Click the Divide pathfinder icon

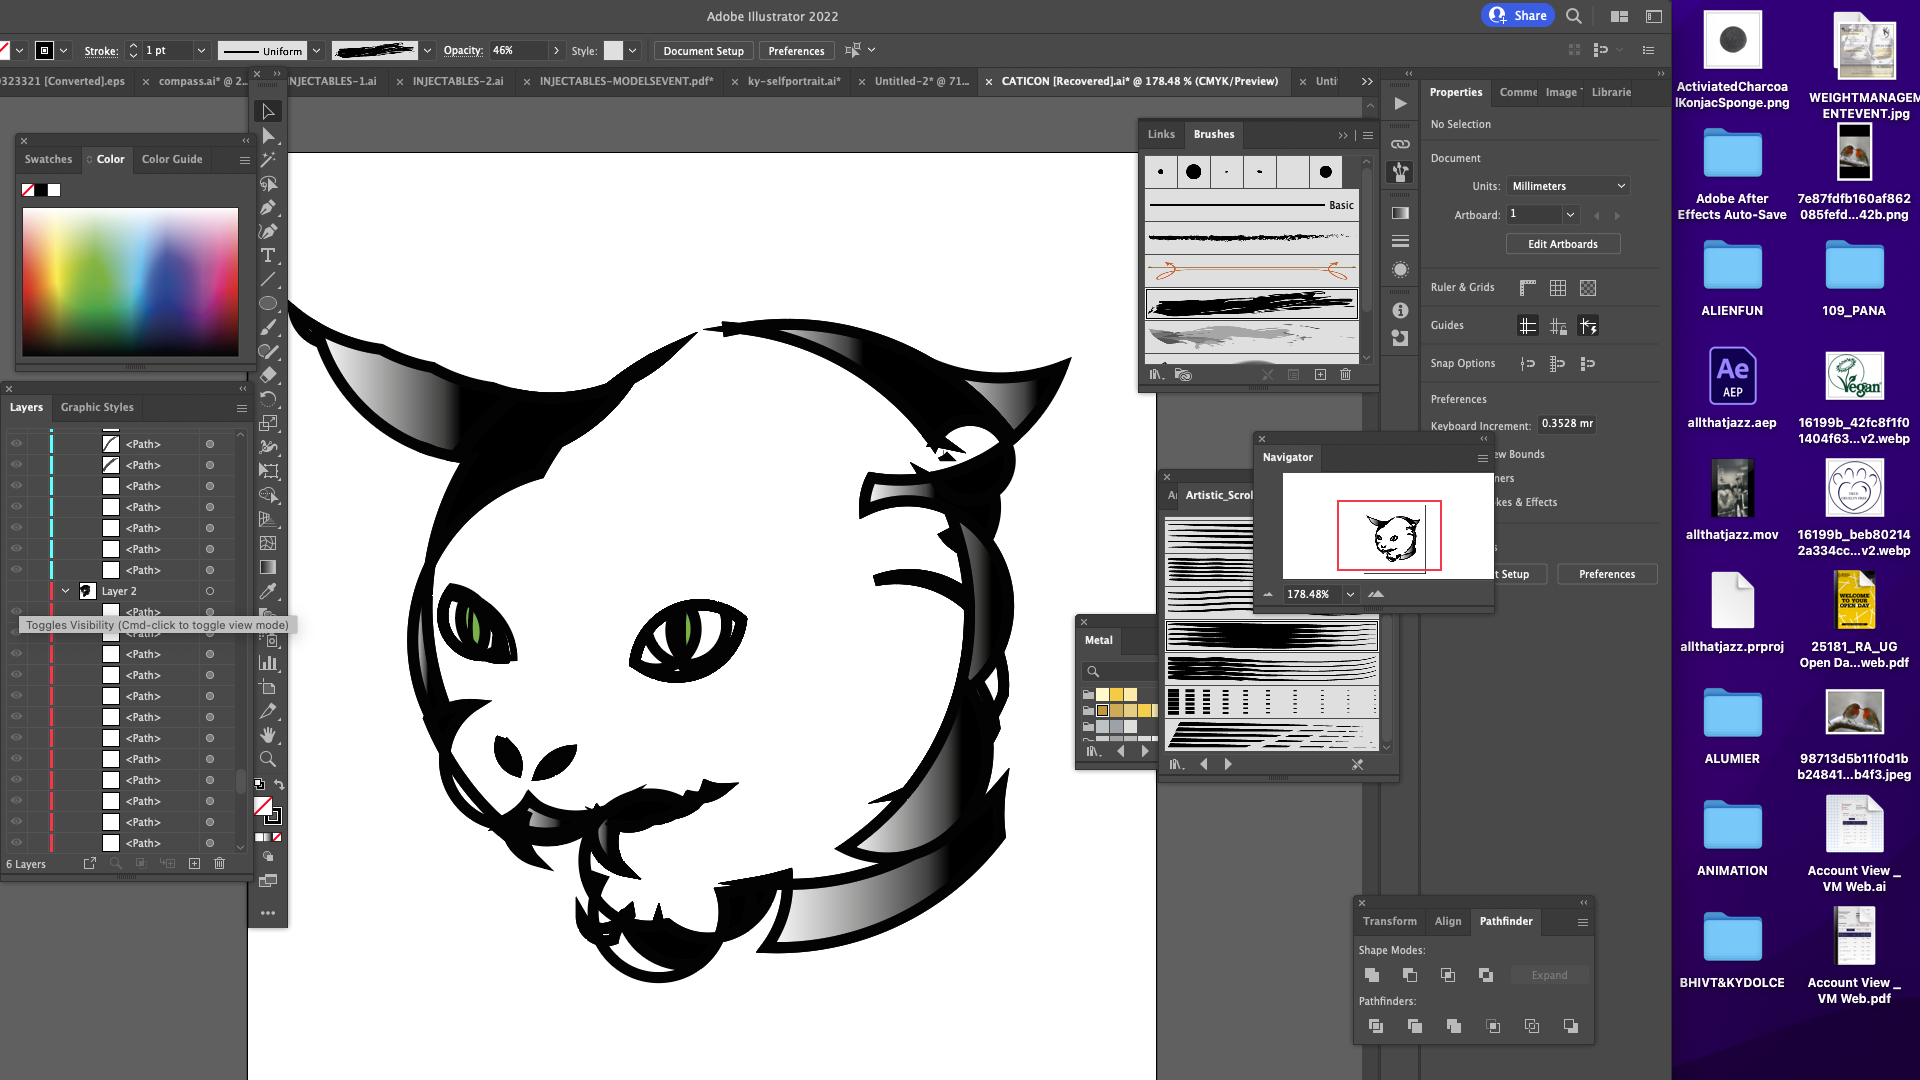click(1376, 1026)
